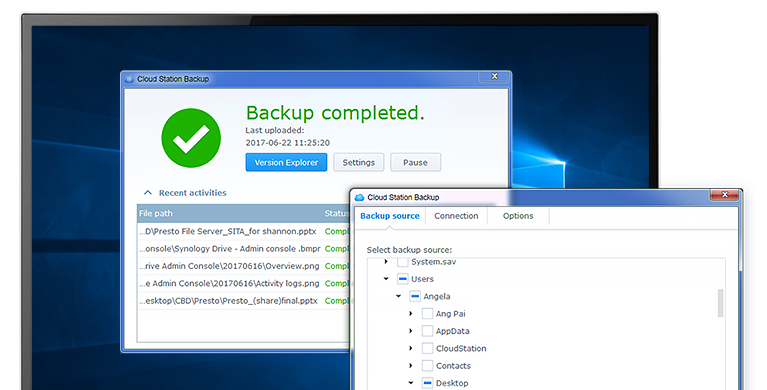The image size is (767, 390).
Task: Click the backup source tree scrollbar thumb
Action: click(720, 303)
